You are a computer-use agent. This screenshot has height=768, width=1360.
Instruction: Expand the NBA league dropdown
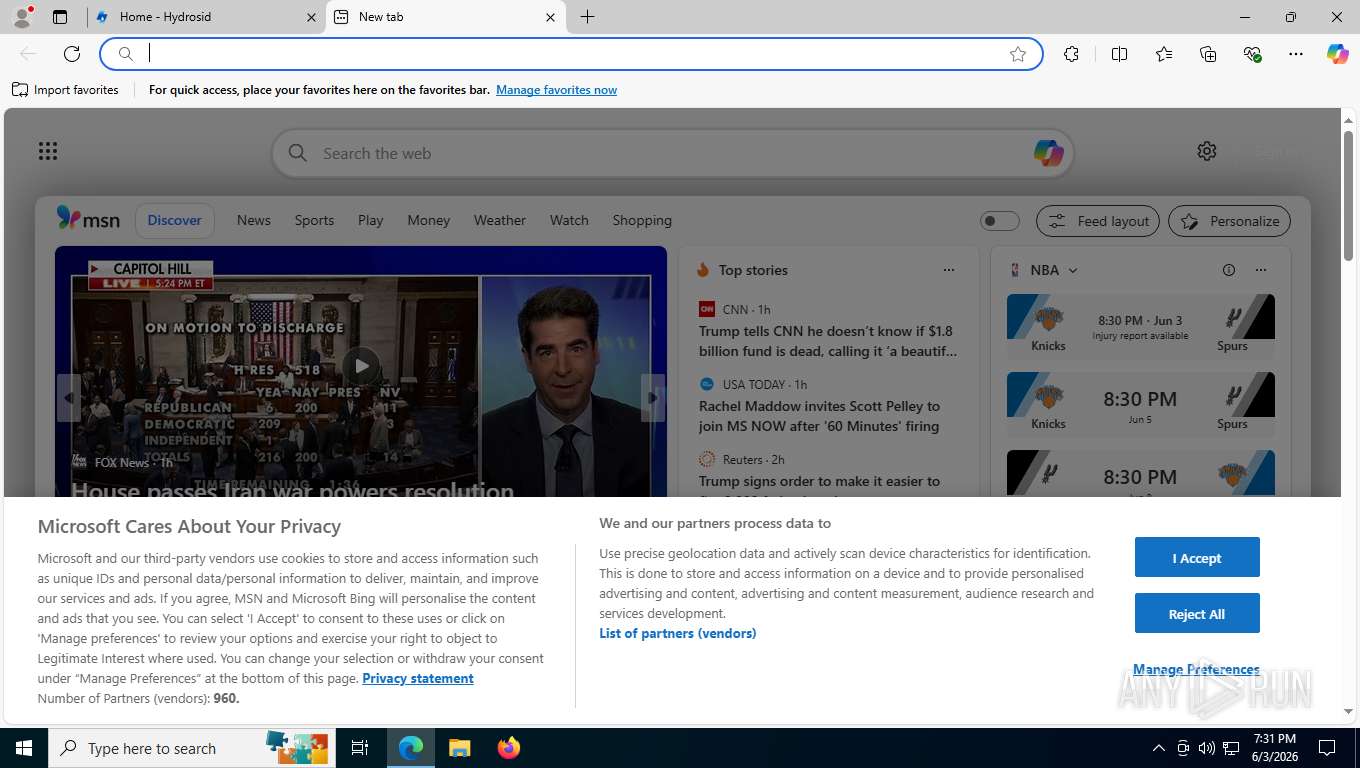pos(1073,270)
